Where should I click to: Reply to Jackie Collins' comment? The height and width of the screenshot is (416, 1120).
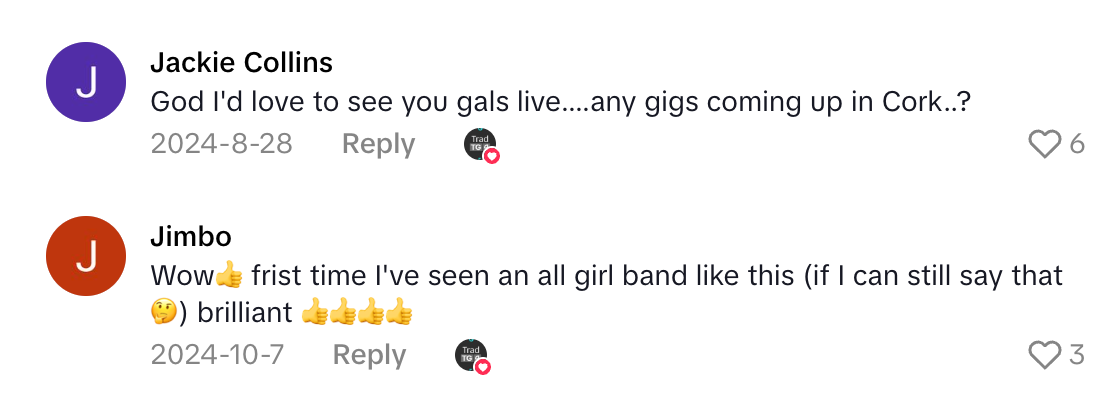coord(378,144)
